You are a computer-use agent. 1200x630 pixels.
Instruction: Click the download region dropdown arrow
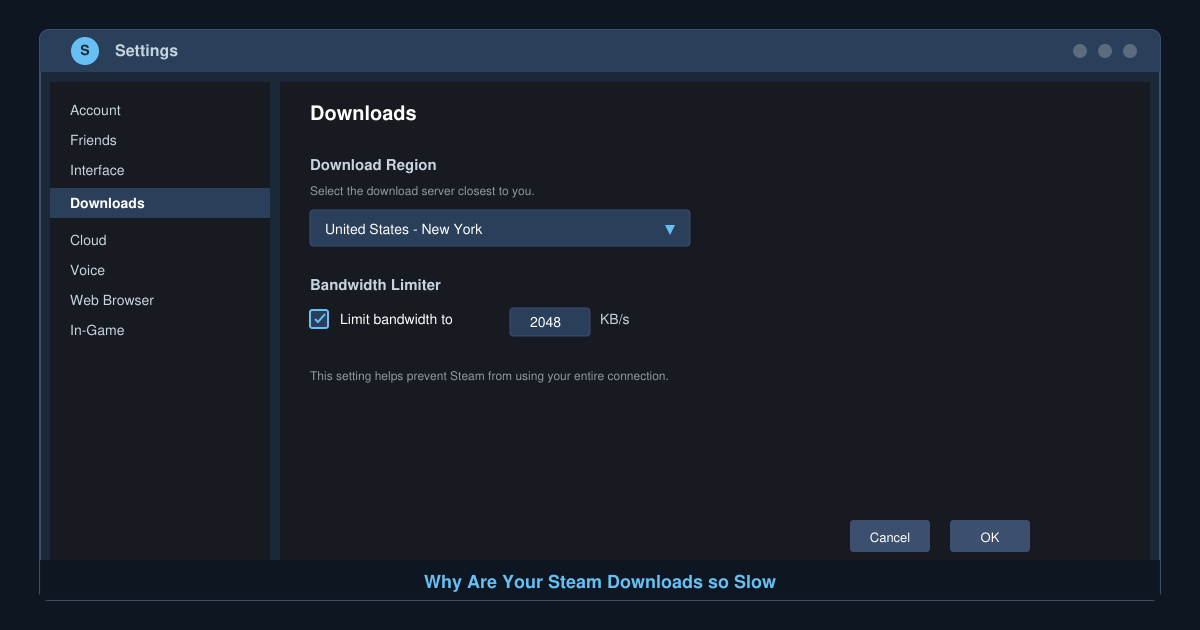tap(670, 229)
